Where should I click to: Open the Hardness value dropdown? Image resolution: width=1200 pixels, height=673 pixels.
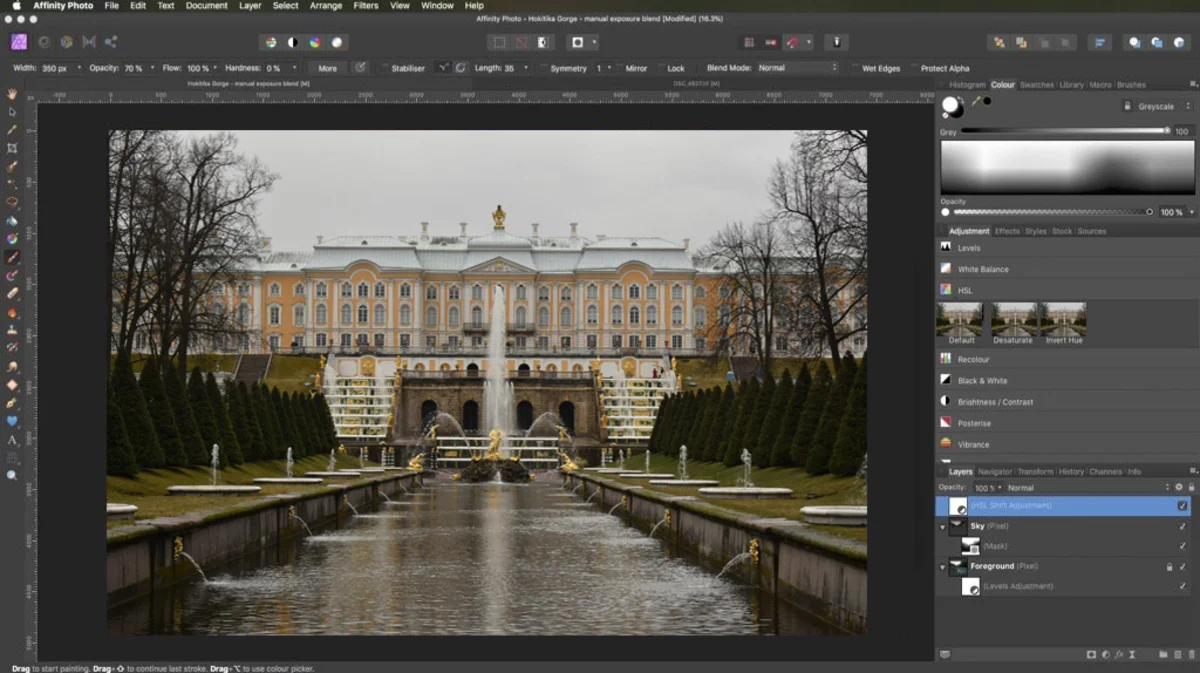(294, 68)
